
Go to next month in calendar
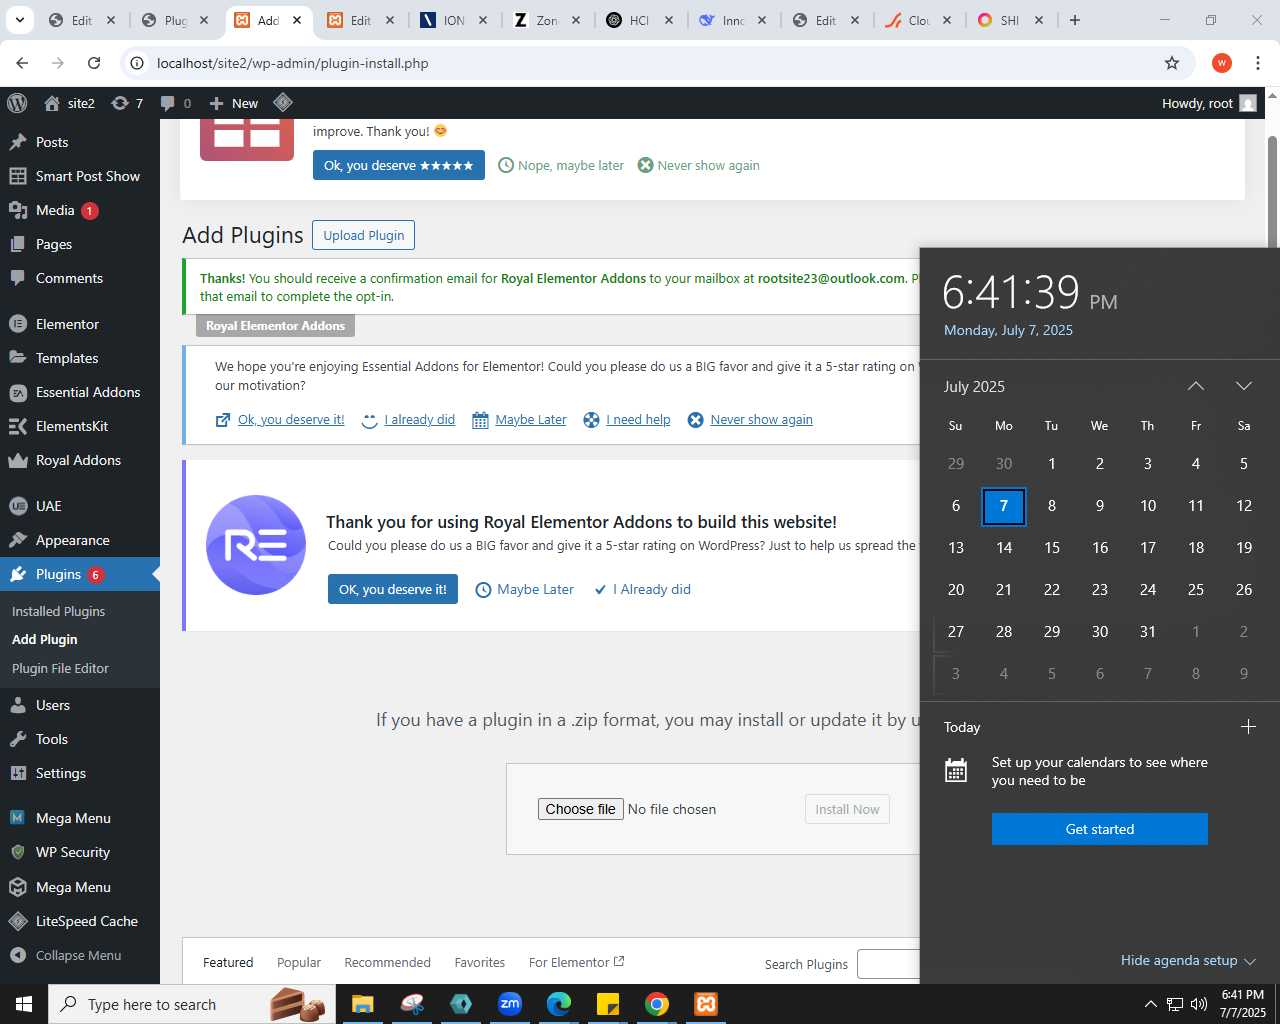tap(1244, 386)
